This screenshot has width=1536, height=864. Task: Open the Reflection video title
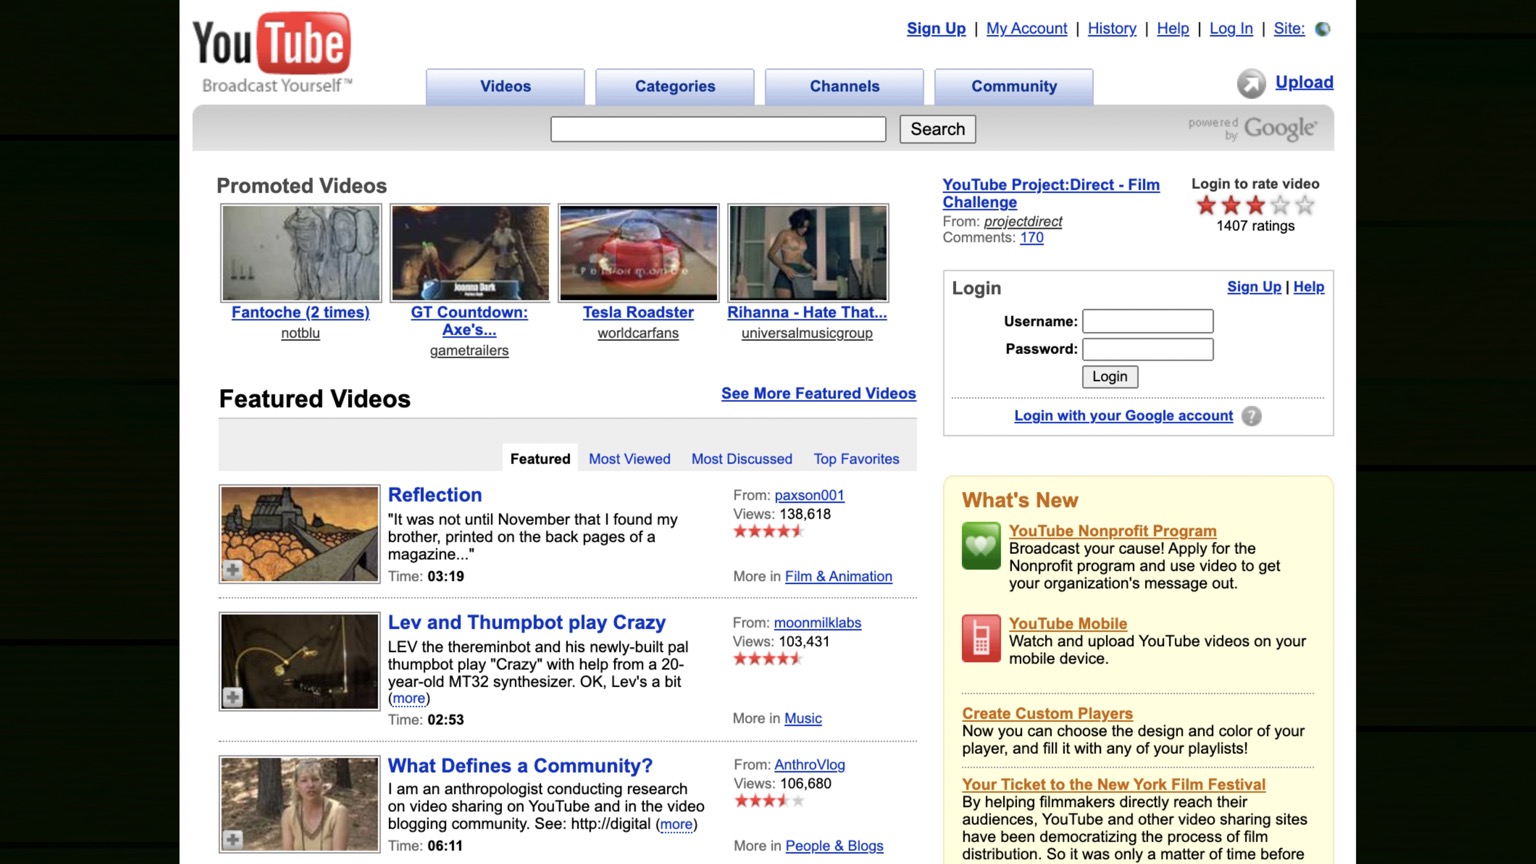[435, 495]
